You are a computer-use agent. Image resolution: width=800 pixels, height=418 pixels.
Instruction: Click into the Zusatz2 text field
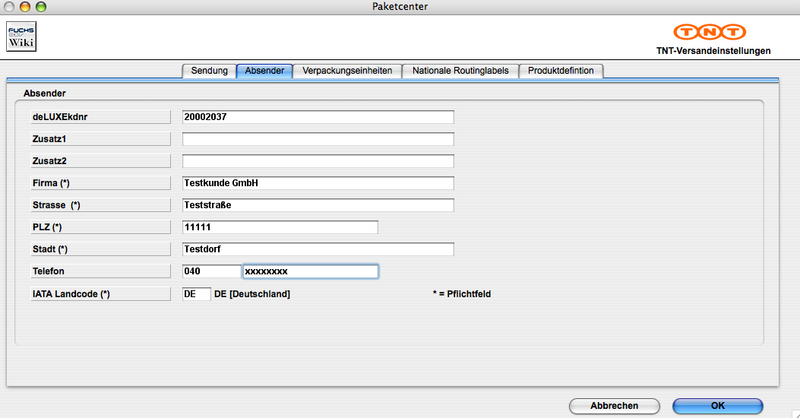[318, 161]
